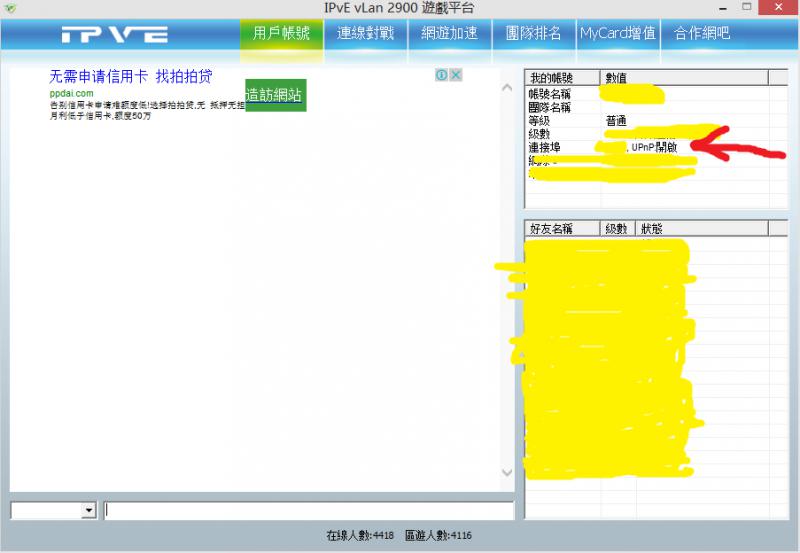The image size is (800, 553).
Task: Click the ad description text about 信用卡
Action: point(147,110)
